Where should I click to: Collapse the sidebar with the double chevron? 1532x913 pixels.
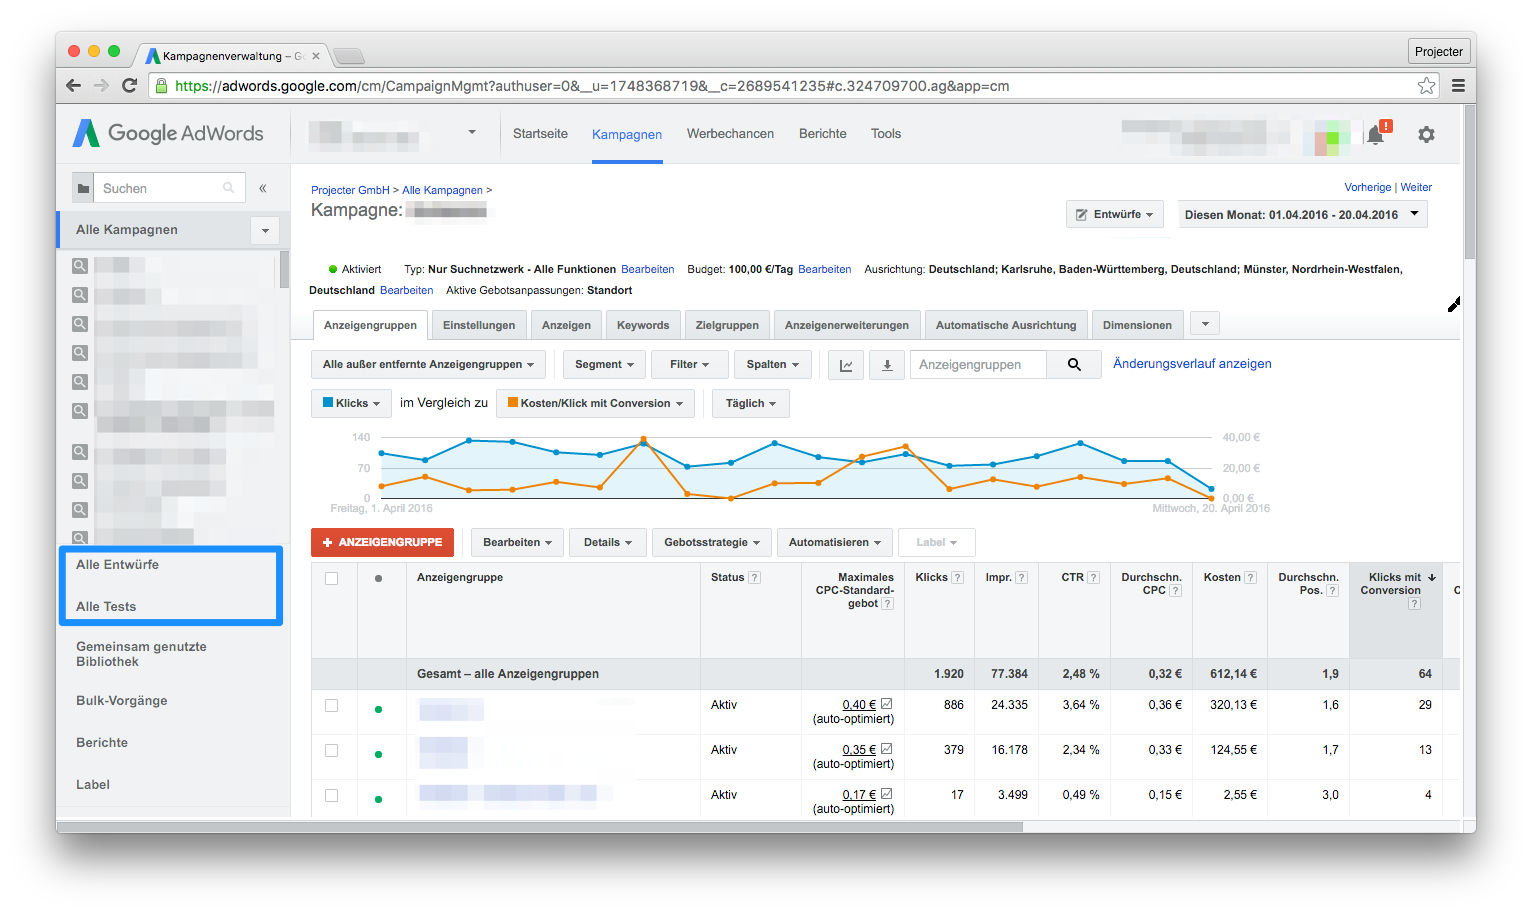pos(263,188)
